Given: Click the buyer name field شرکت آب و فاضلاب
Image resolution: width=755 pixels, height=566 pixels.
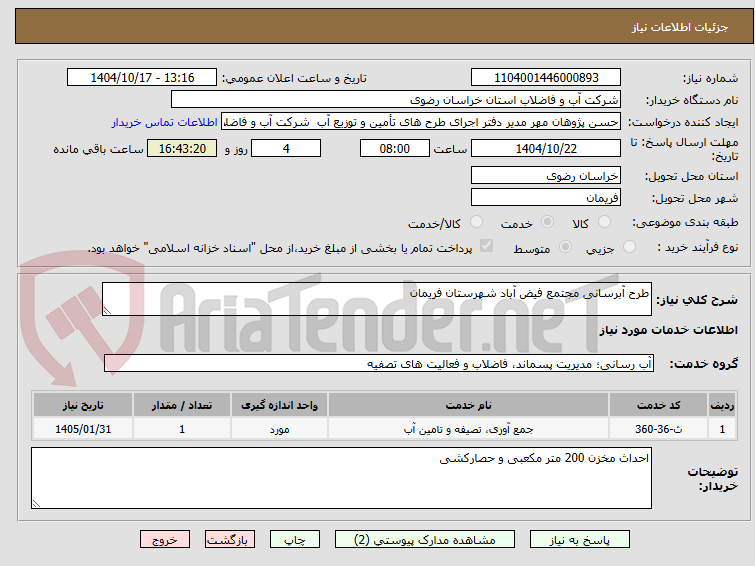Looking at the screenshot, I should [396, 100].
